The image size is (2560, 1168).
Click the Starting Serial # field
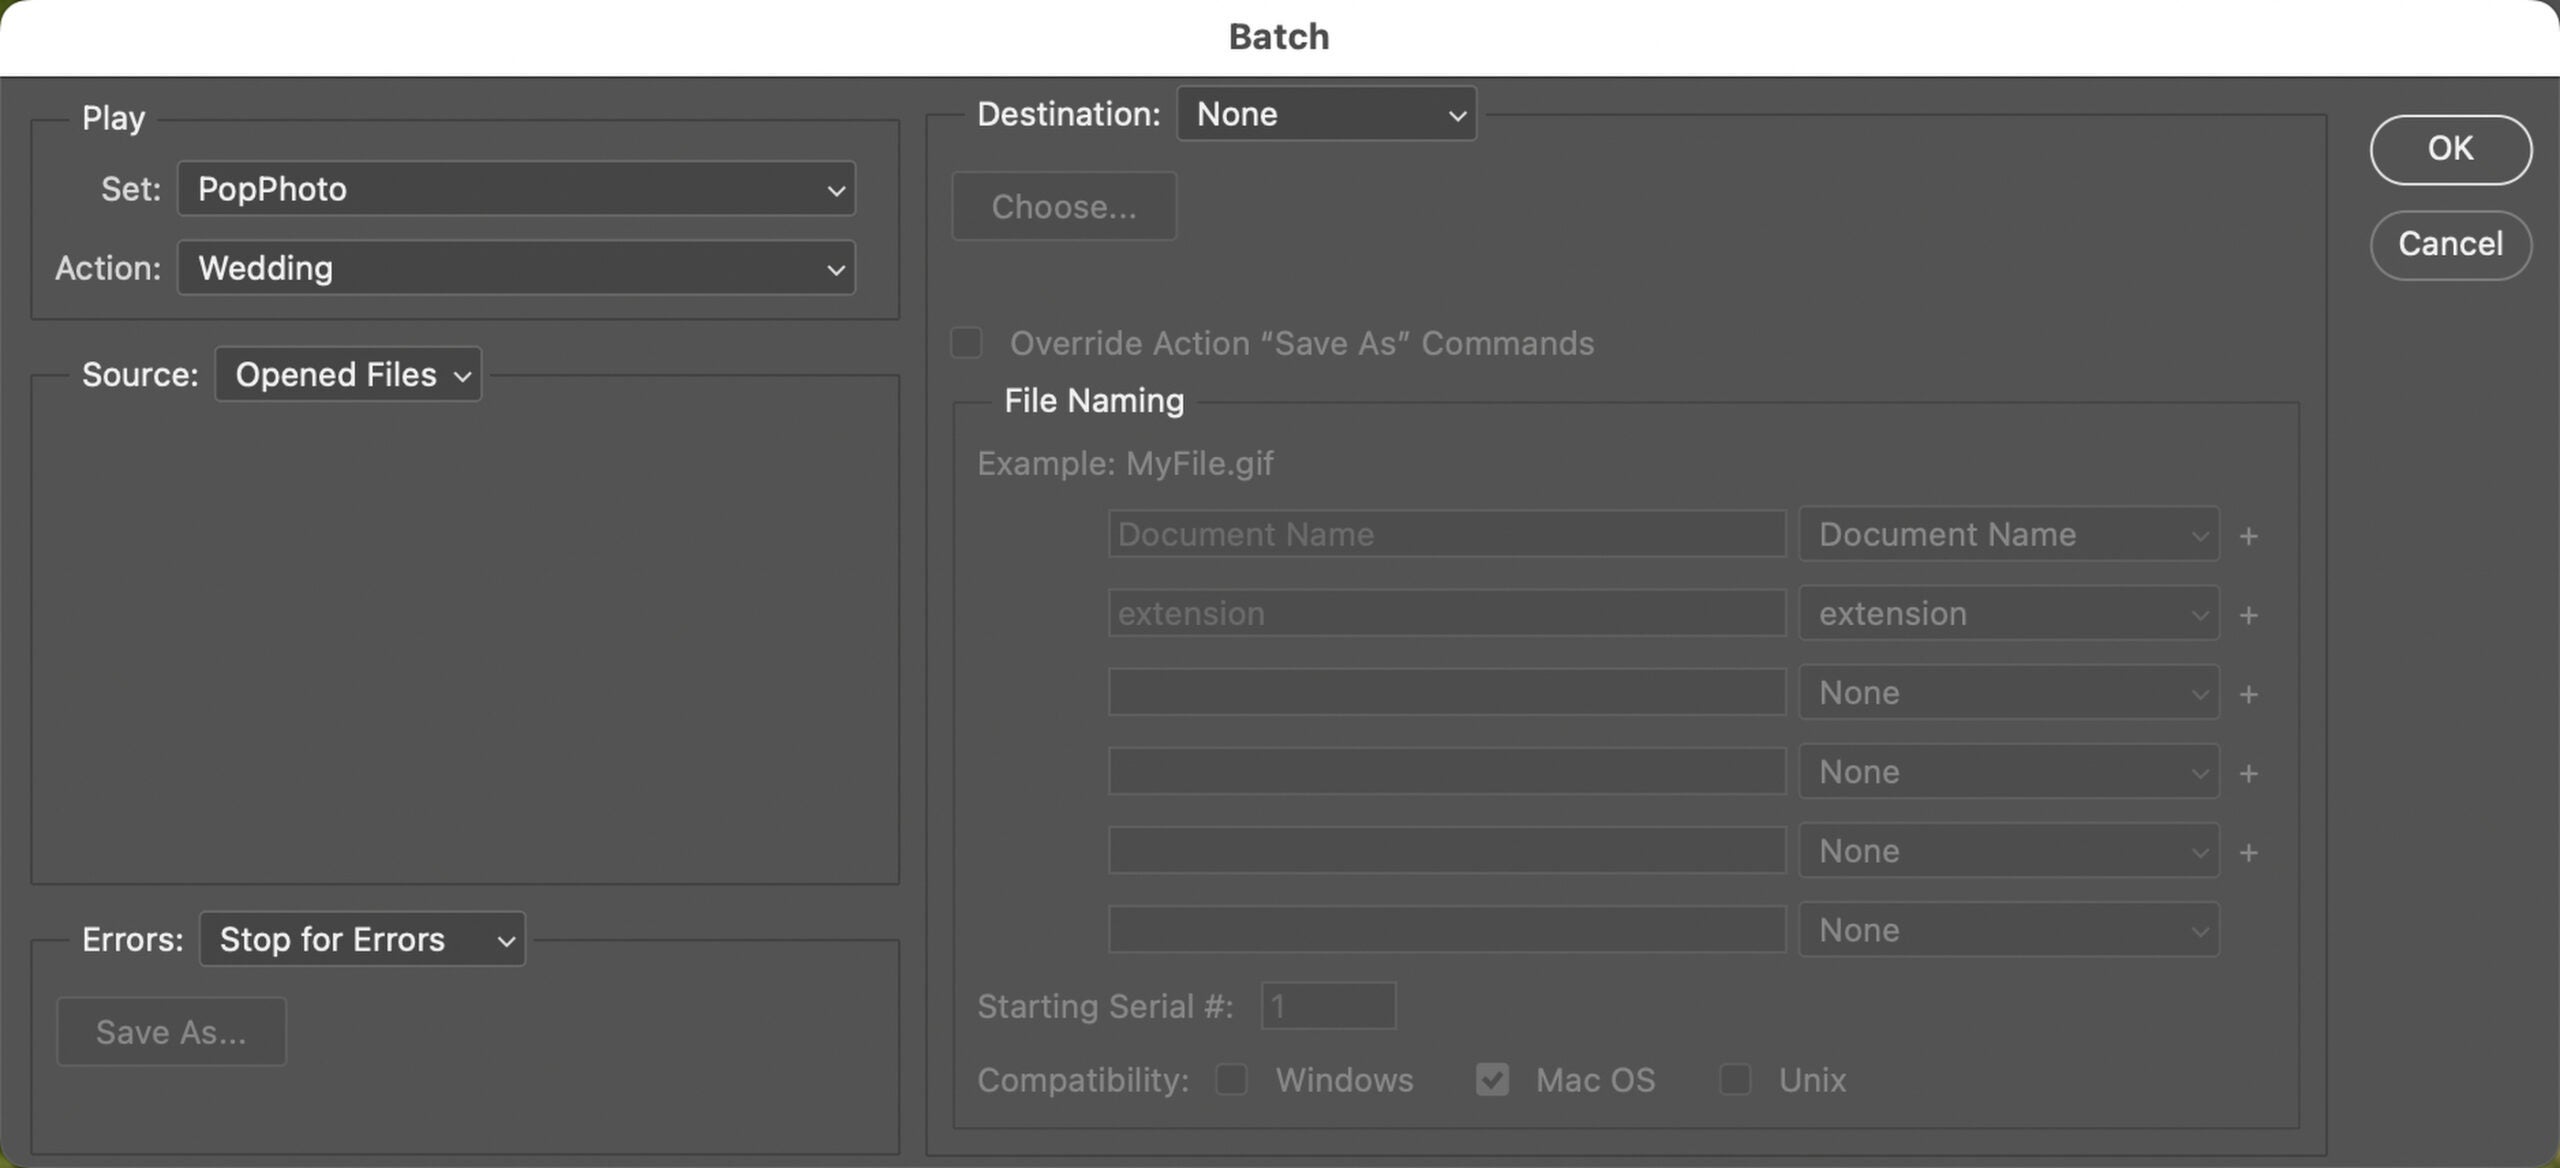(x=1328, y=1005)
